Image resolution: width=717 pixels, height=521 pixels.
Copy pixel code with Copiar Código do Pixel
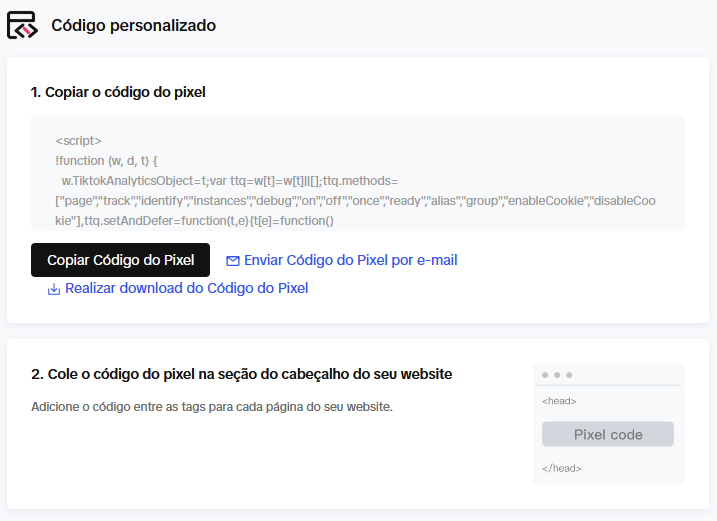120,260
